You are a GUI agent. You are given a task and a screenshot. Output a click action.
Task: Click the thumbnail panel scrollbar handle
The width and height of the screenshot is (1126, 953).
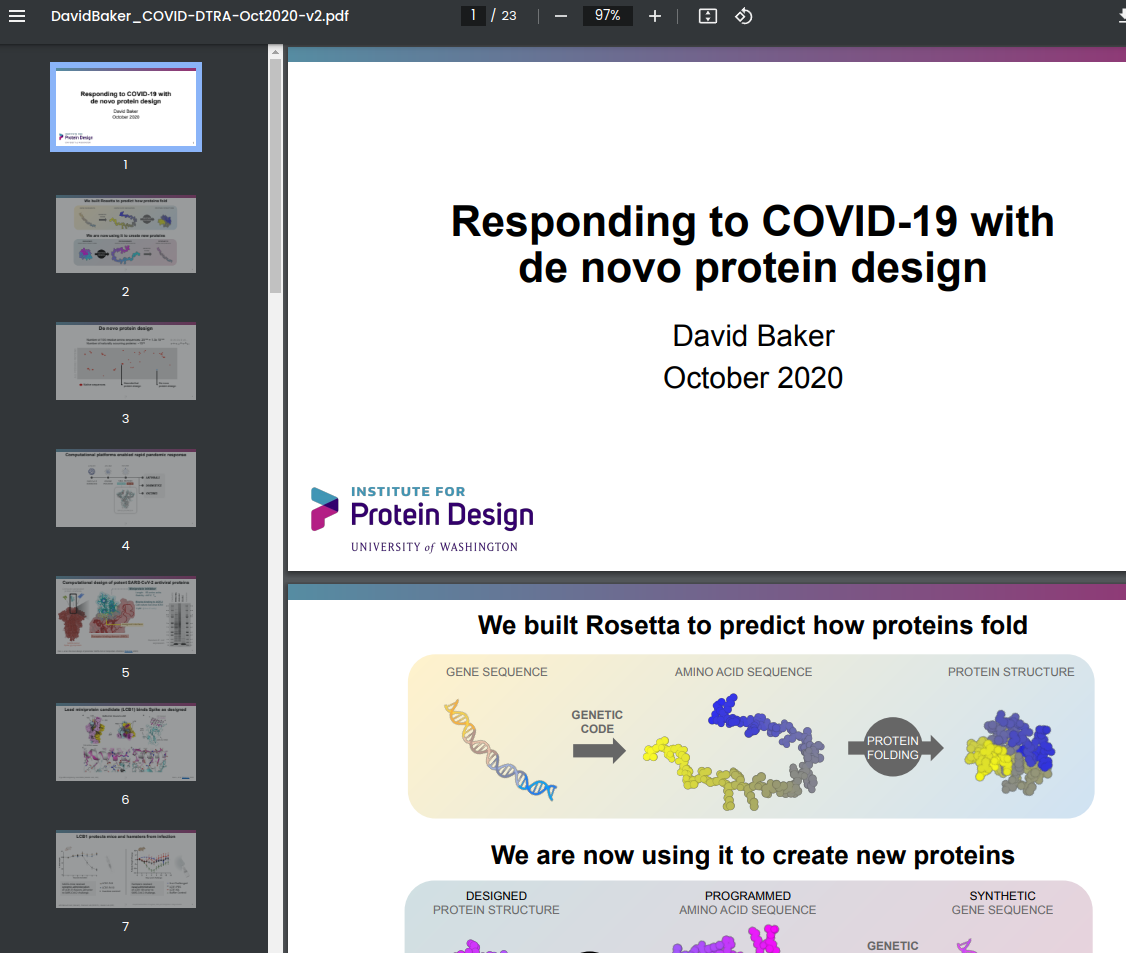tap(275, 176)
